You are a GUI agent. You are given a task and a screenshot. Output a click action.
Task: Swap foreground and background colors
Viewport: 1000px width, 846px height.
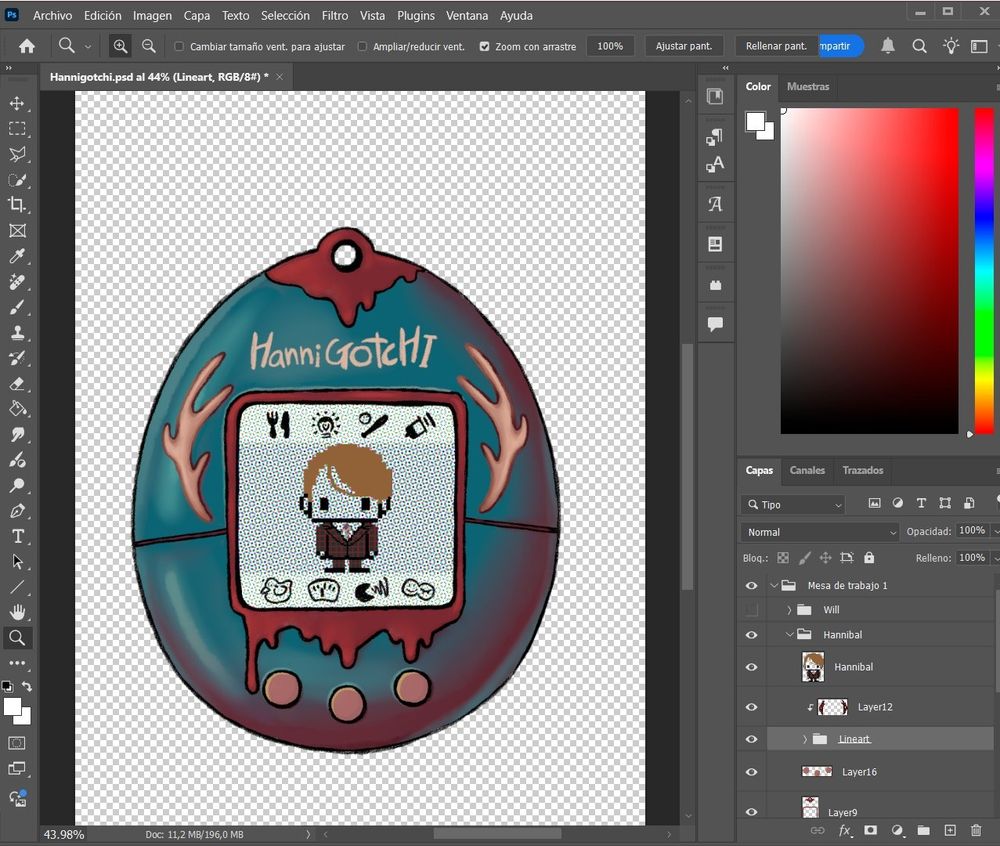(x=27, y=687)
